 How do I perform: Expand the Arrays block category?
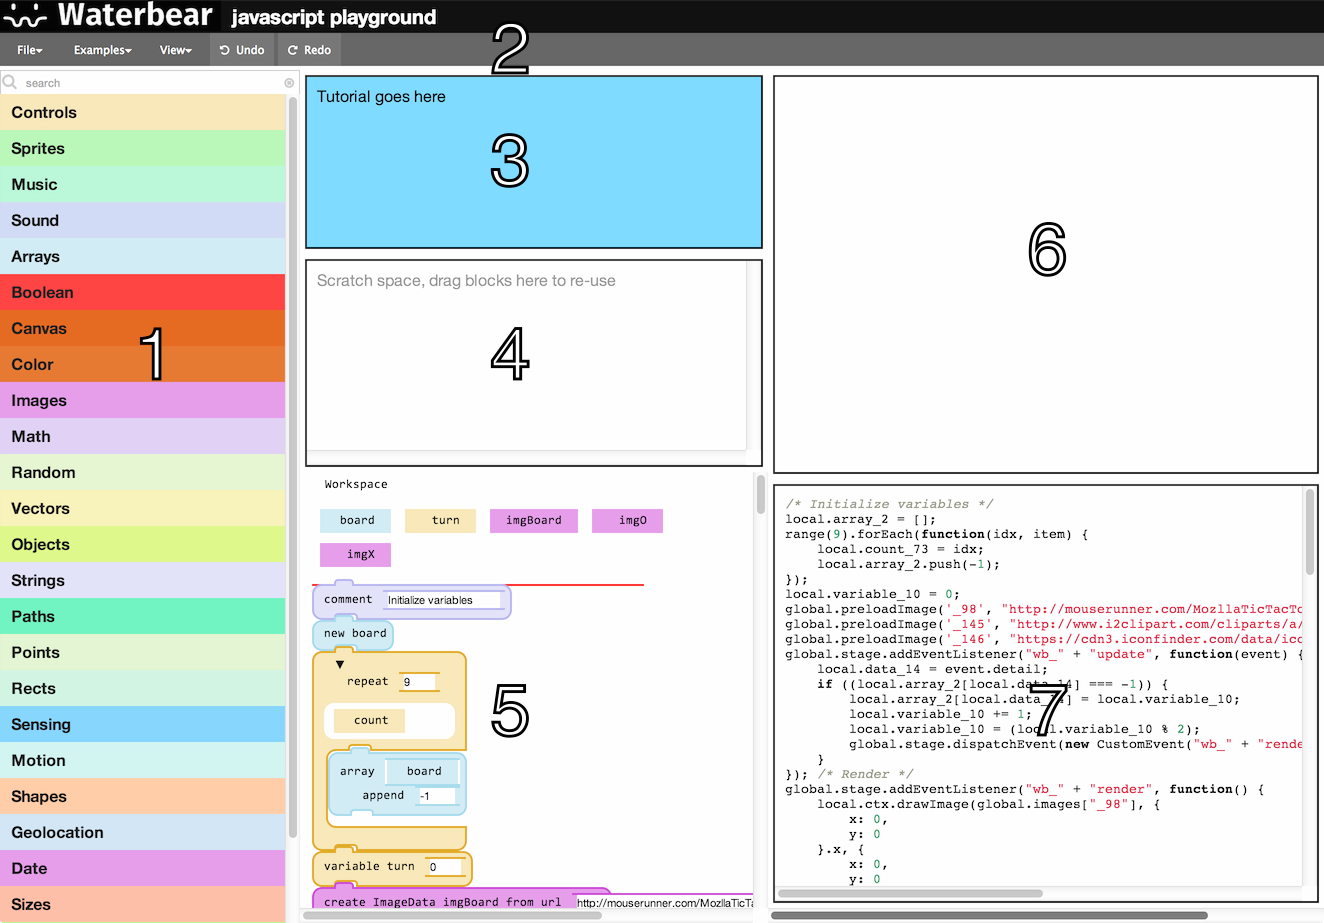pos(143,256)
